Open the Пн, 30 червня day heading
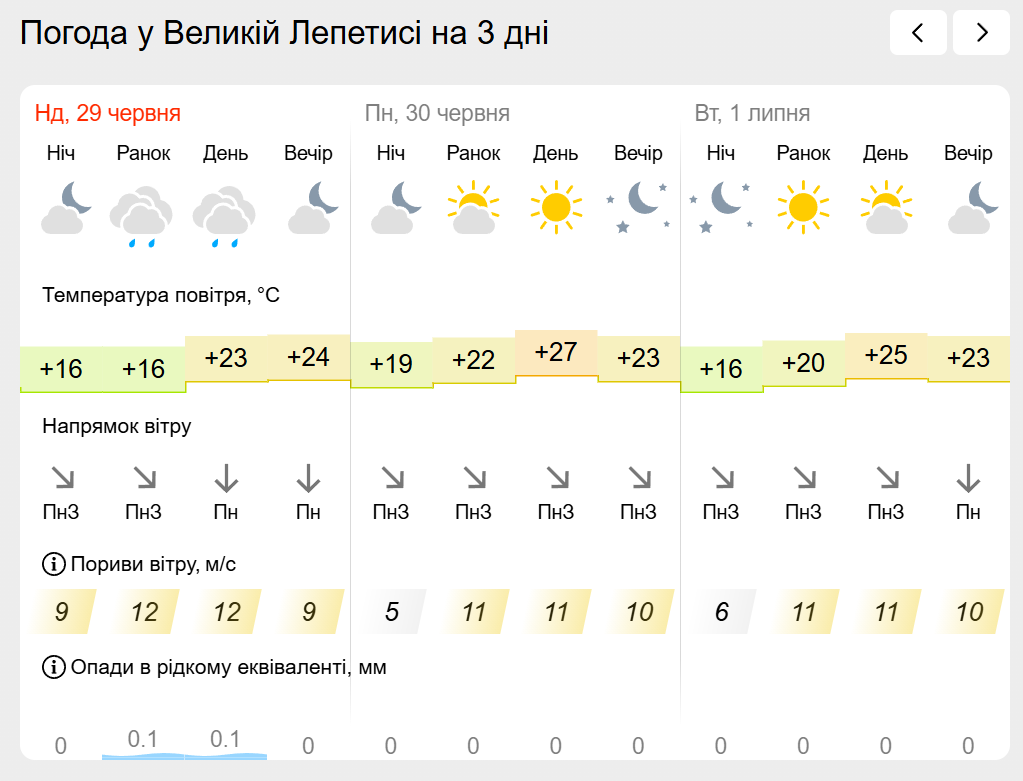 tap(437, 113)
